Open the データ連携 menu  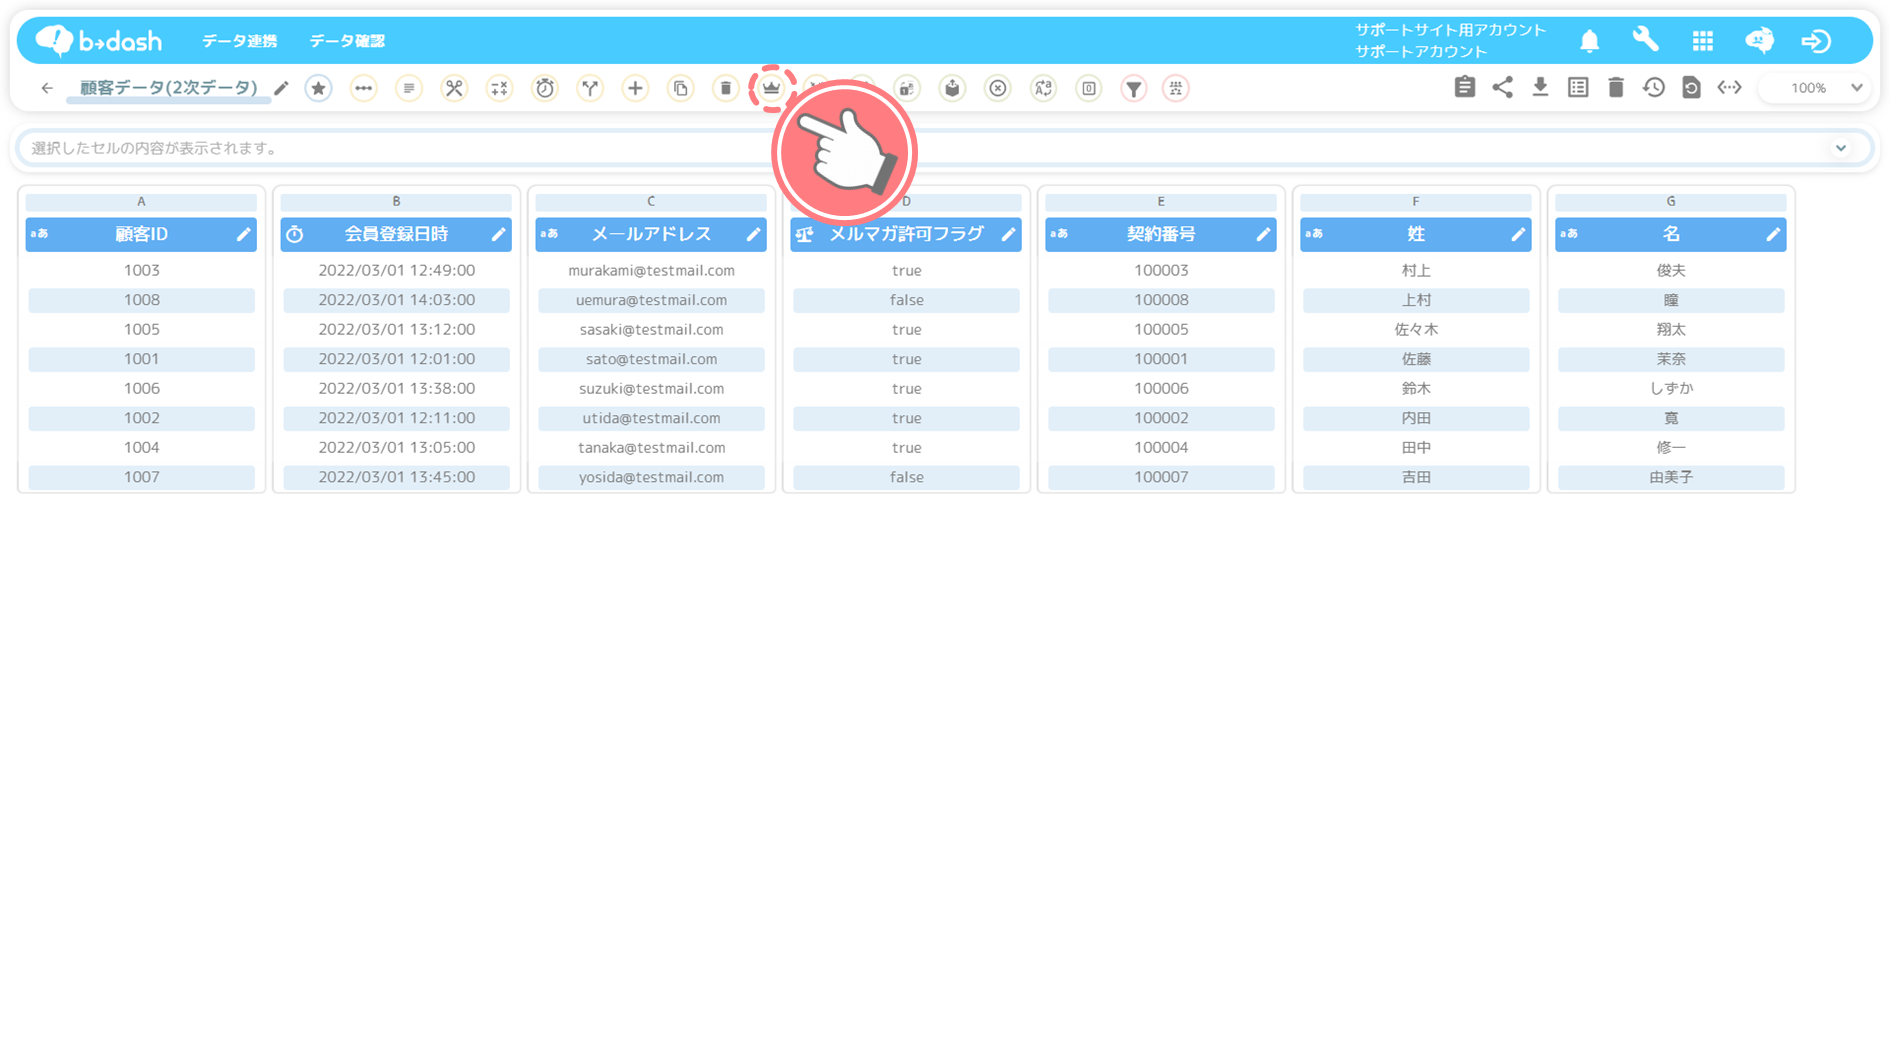(x=240, y=41)
